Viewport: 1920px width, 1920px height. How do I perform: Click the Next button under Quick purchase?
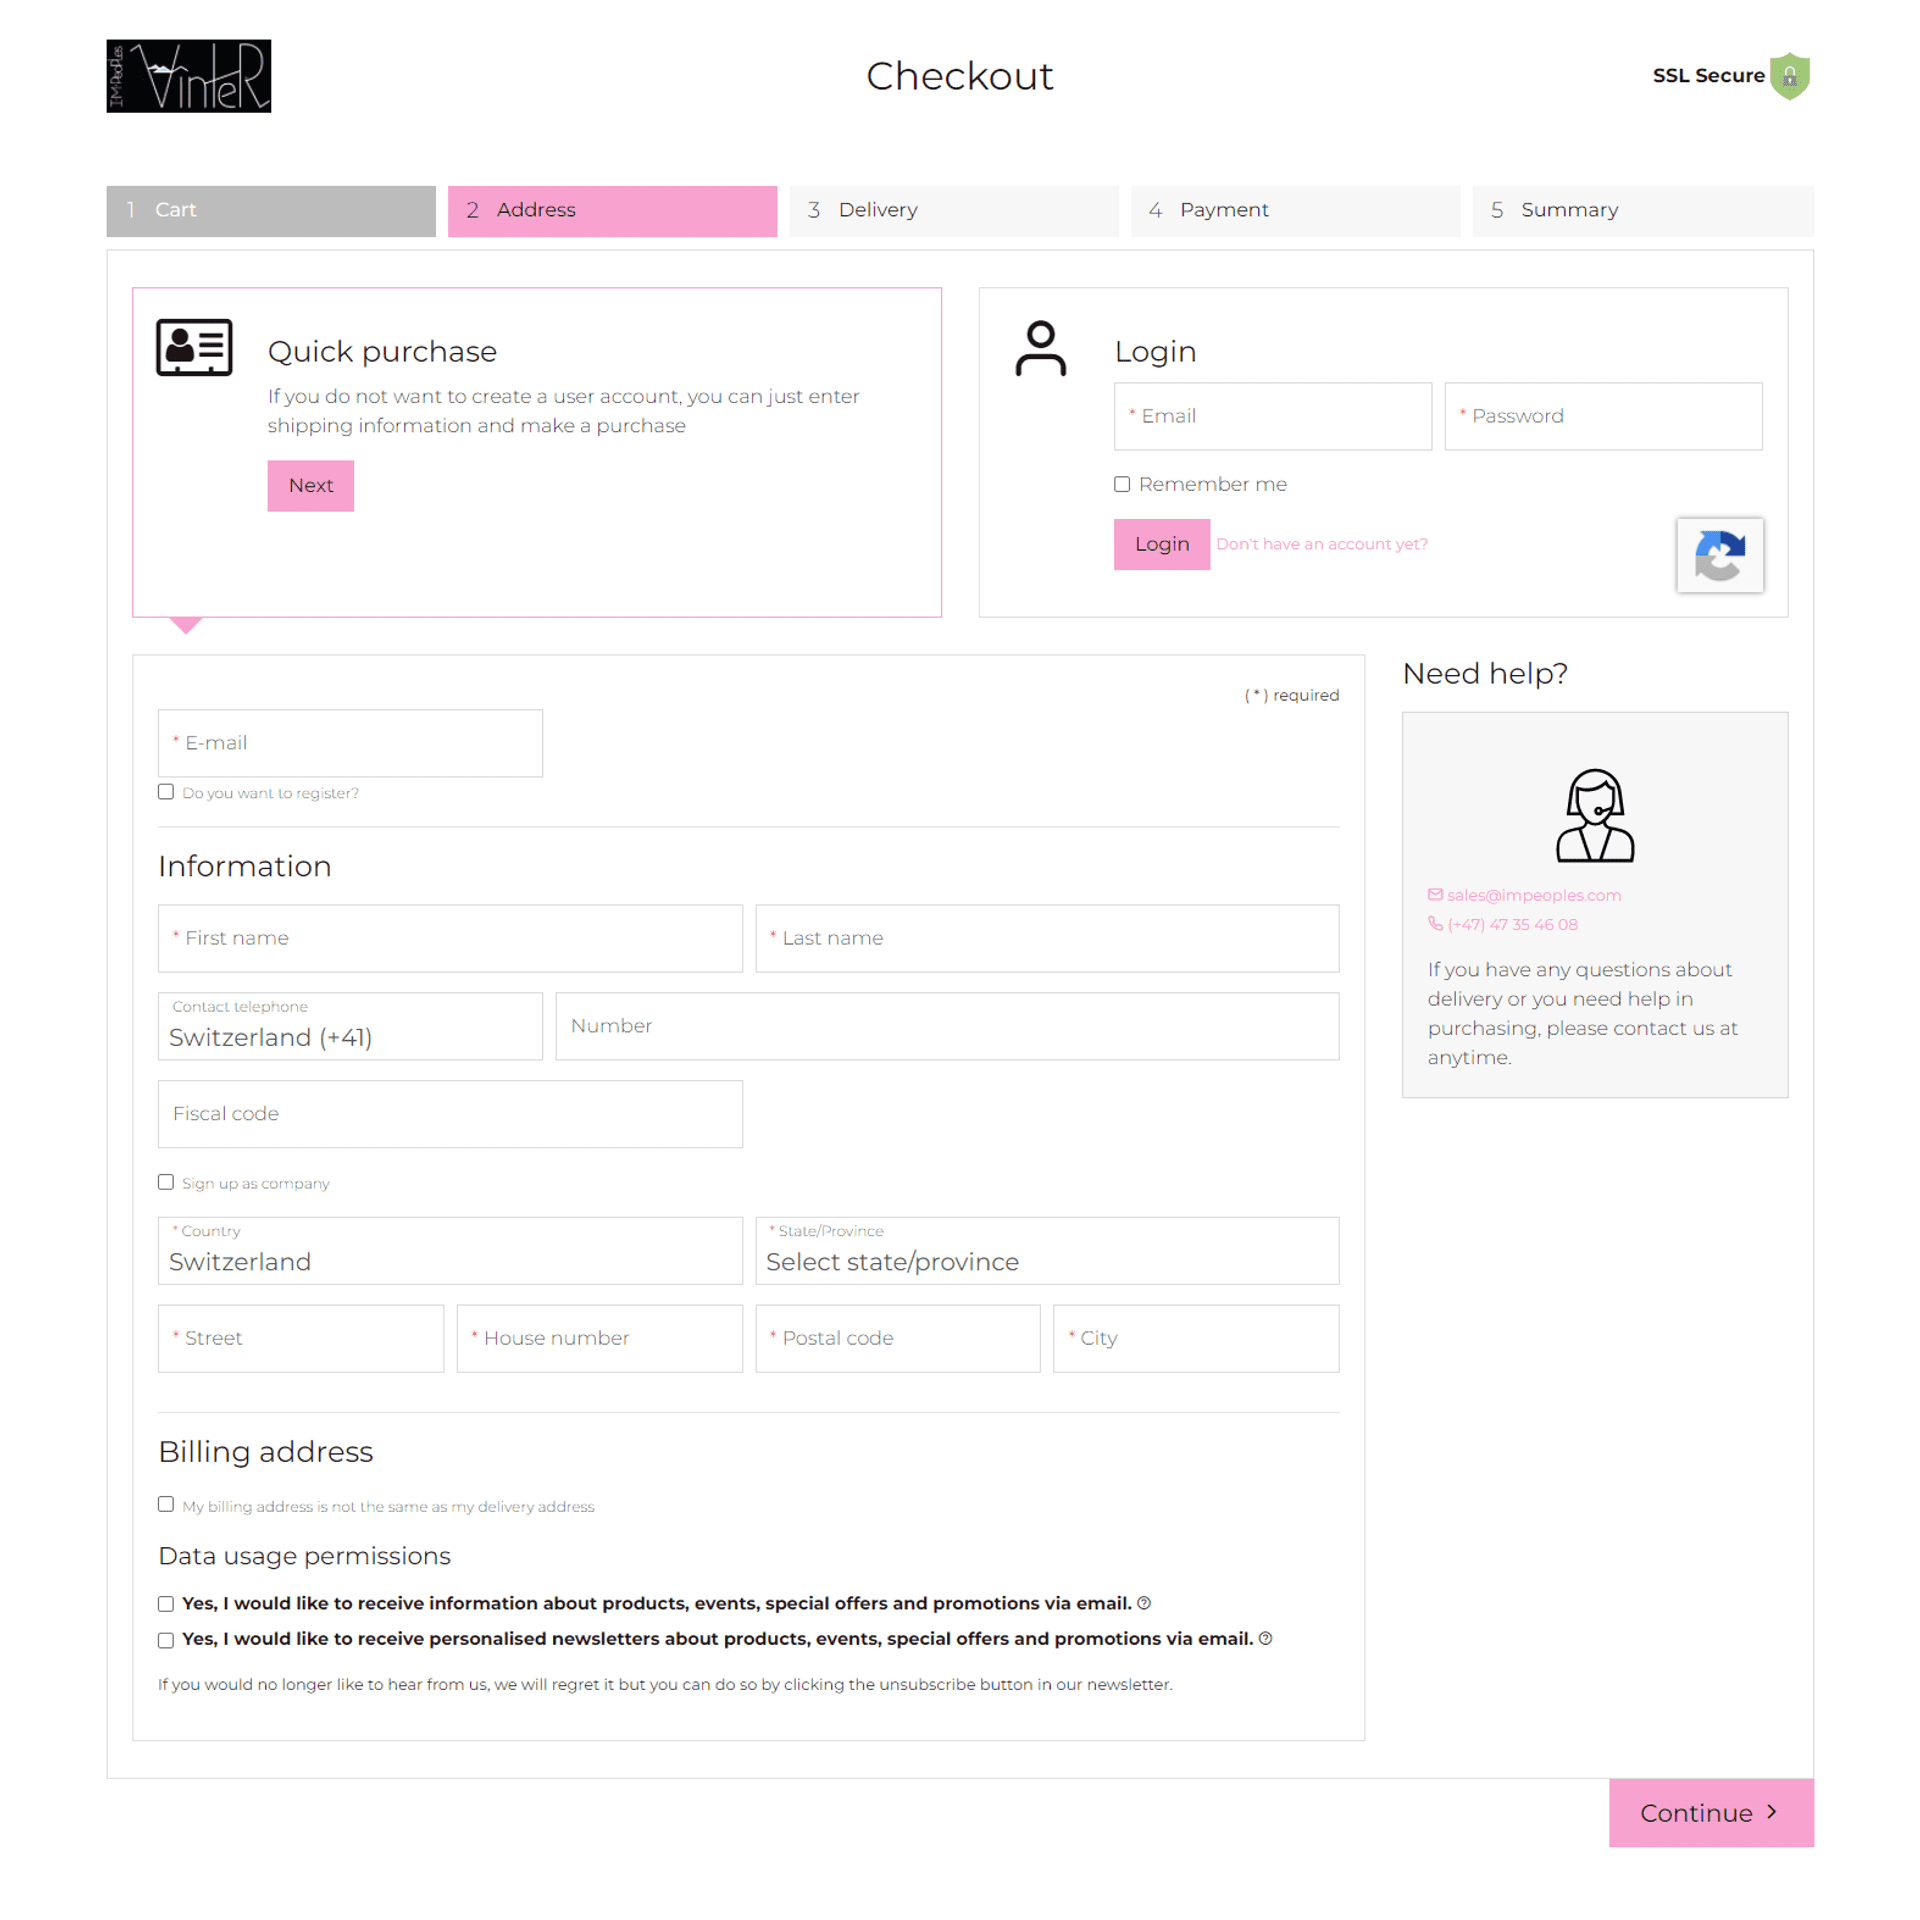click(311, 486)
